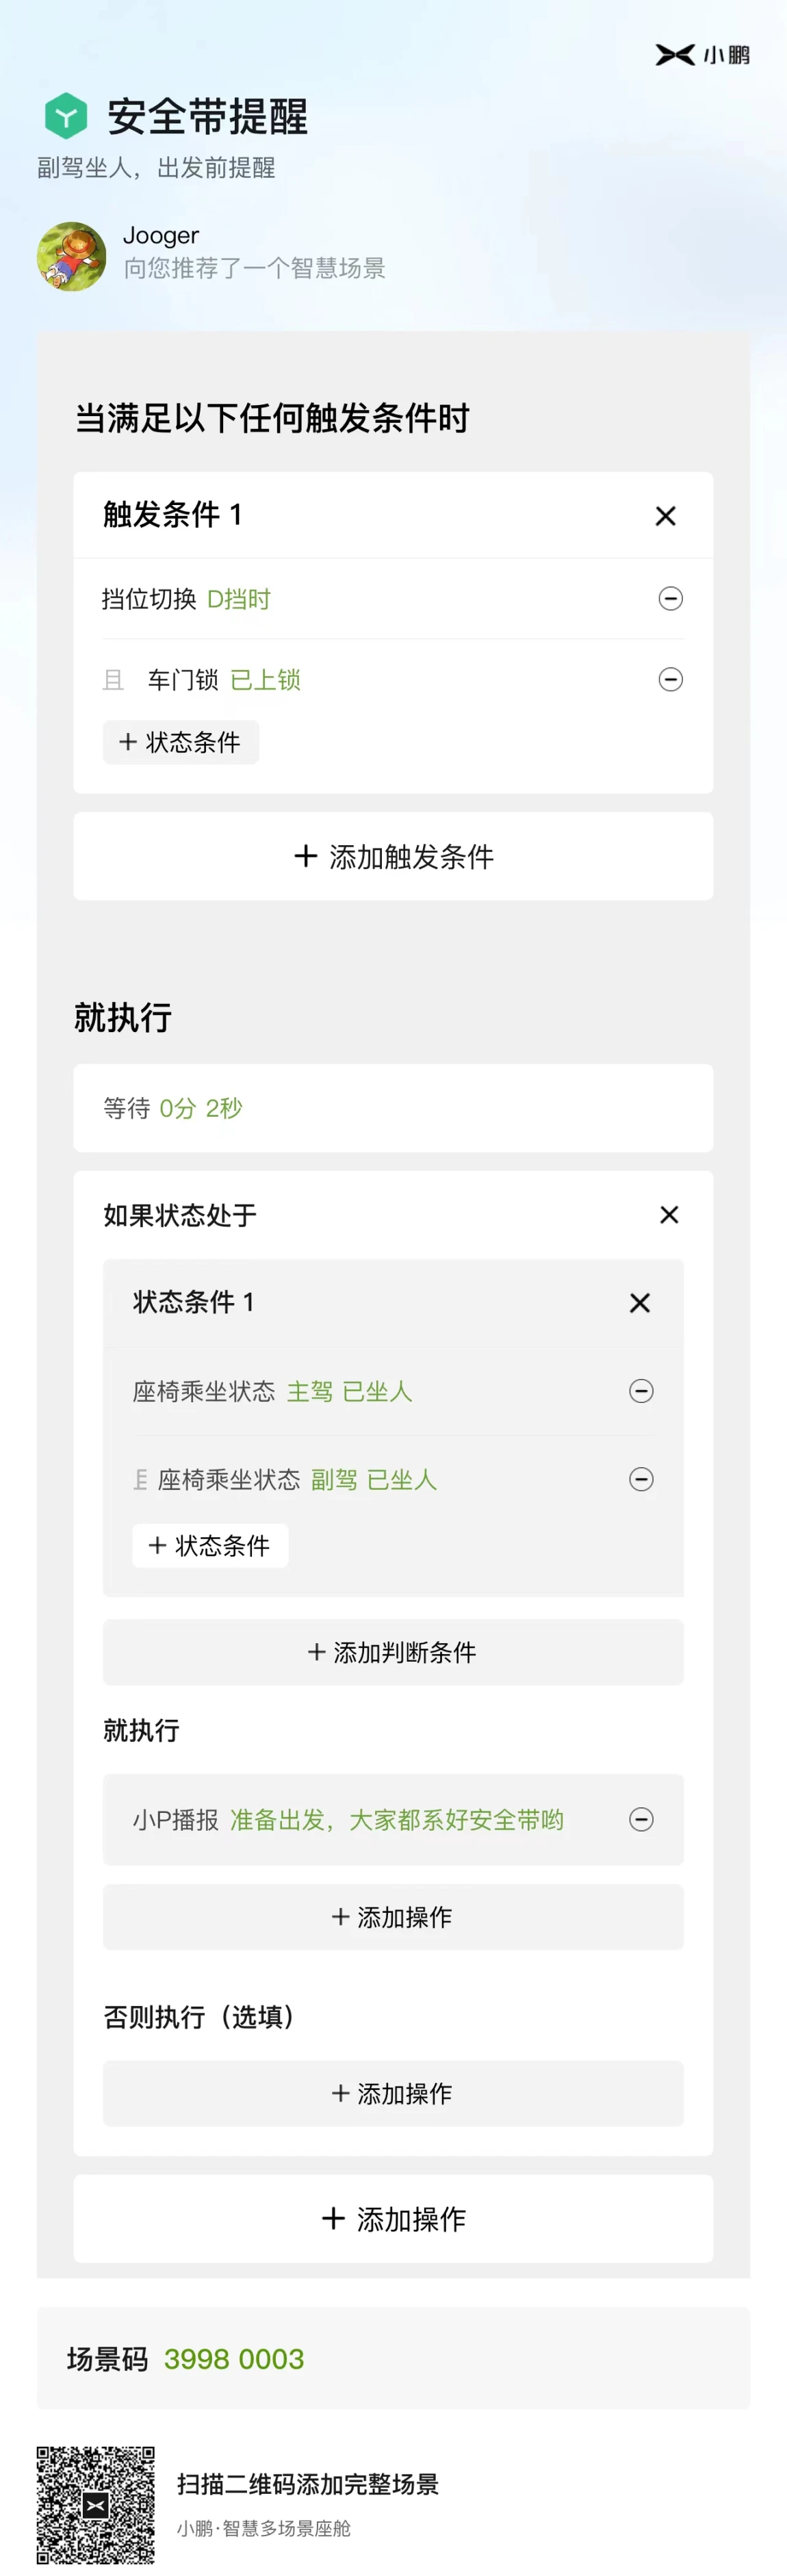Add operation under 否则执行（选填）
Viewport: 787px width, 2576px height.
click(393, 2093)
